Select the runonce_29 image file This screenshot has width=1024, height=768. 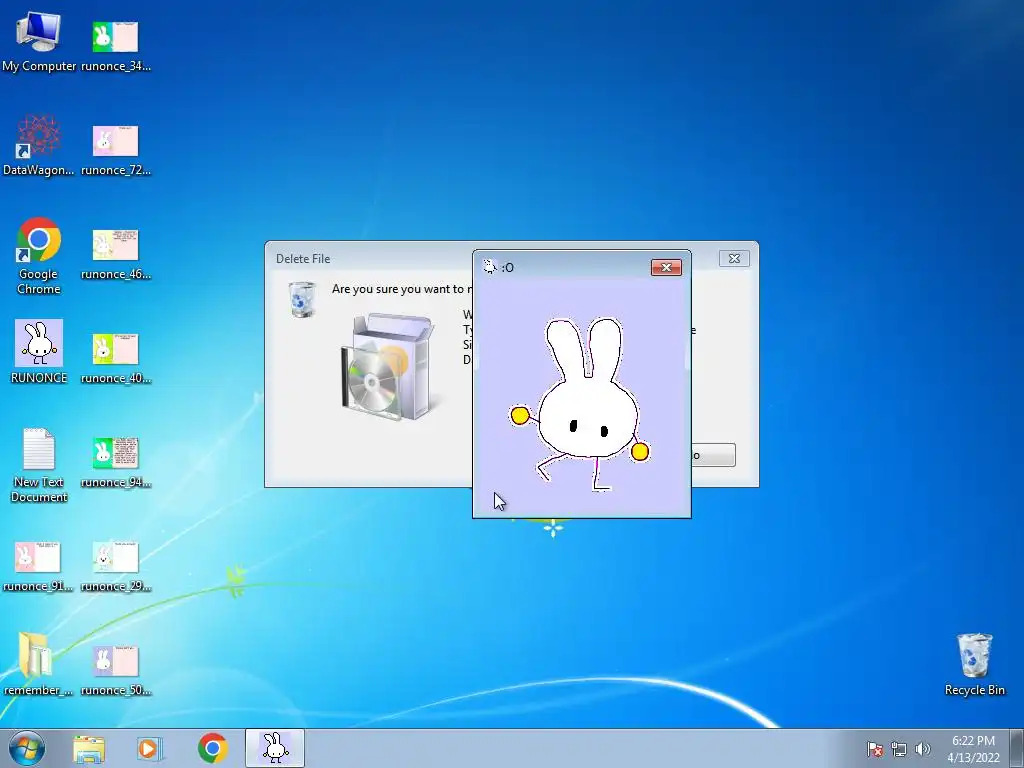point(116,566)
